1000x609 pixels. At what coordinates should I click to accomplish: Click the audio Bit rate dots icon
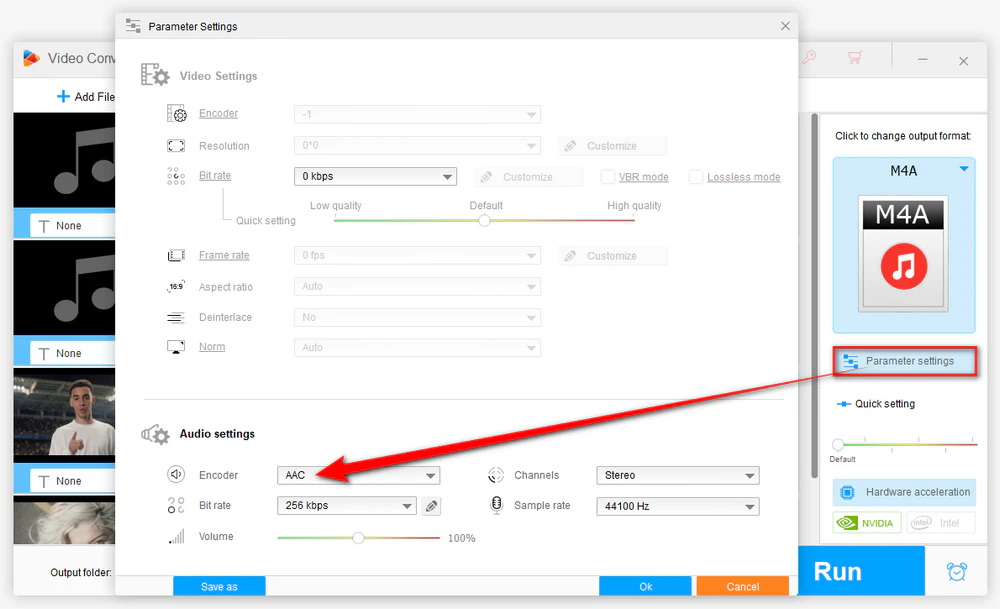[x=176, y=505]
